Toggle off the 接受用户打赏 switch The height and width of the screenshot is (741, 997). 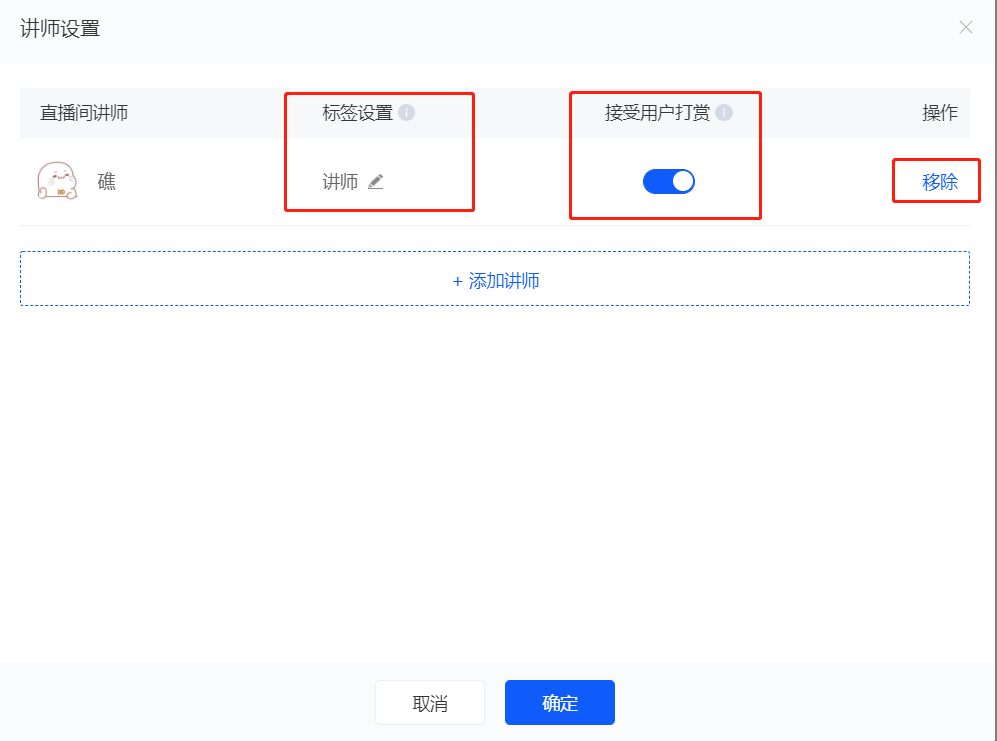tap(668, 181)
